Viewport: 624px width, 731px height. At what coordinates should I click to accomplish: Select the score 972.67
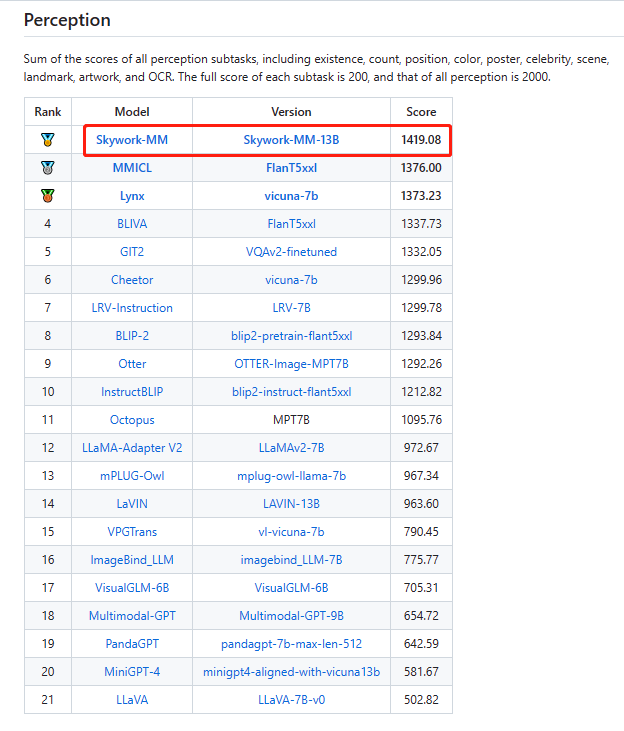coord(421,448)
